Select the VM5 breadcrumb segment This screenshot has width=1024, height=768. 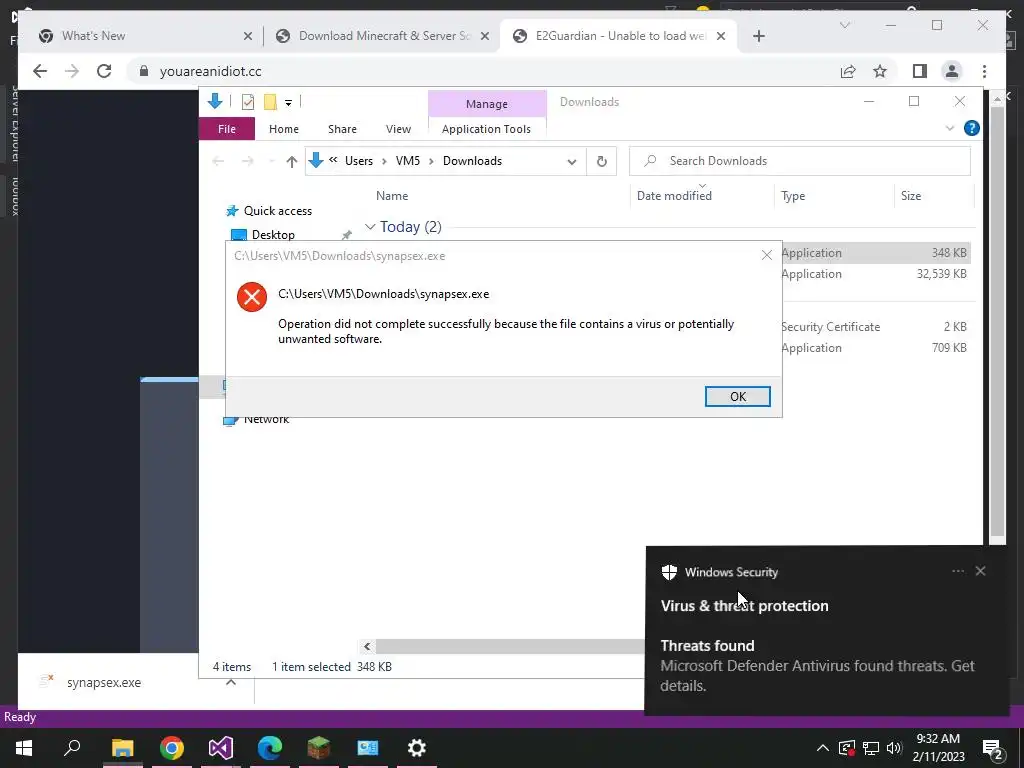point(408,161)
